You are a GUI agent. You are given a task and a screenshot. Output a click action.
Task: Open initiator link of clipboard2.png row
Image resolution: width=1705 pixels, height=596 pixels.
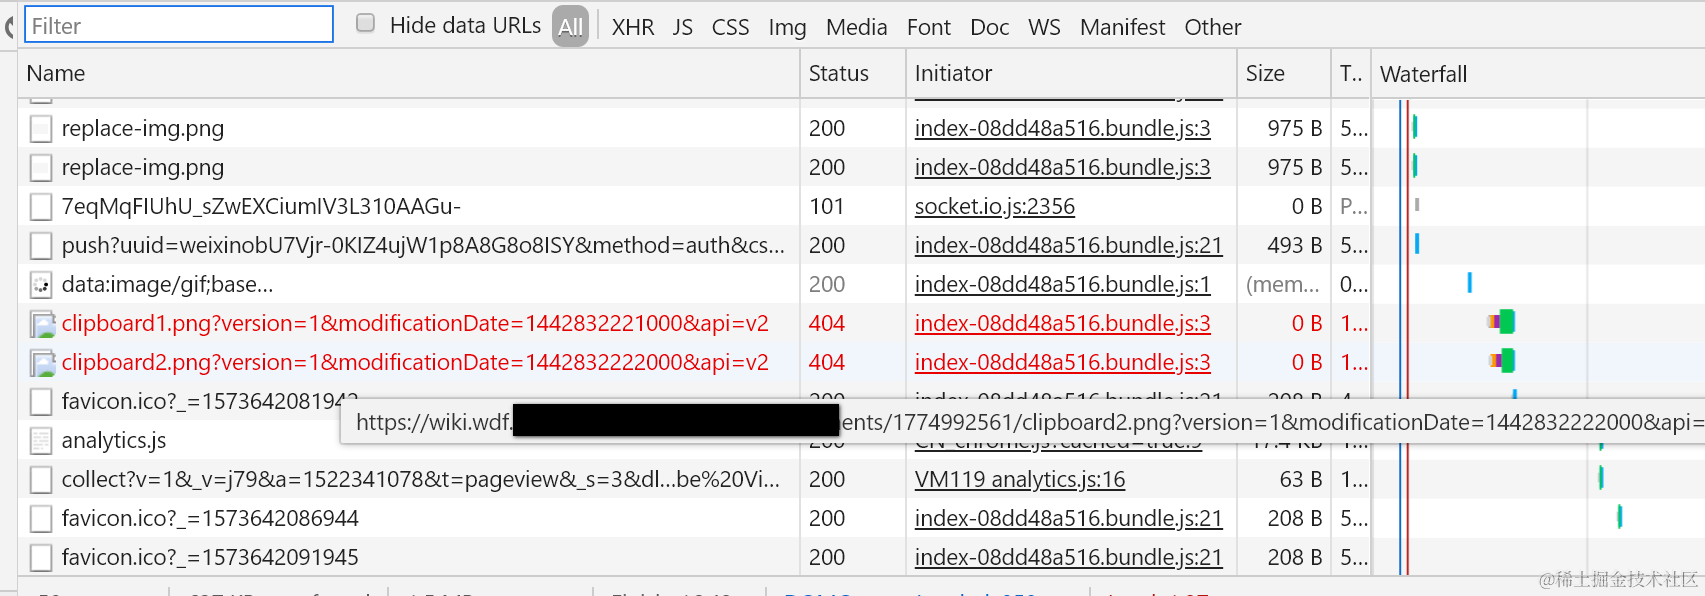click(x=1062, y=362)
